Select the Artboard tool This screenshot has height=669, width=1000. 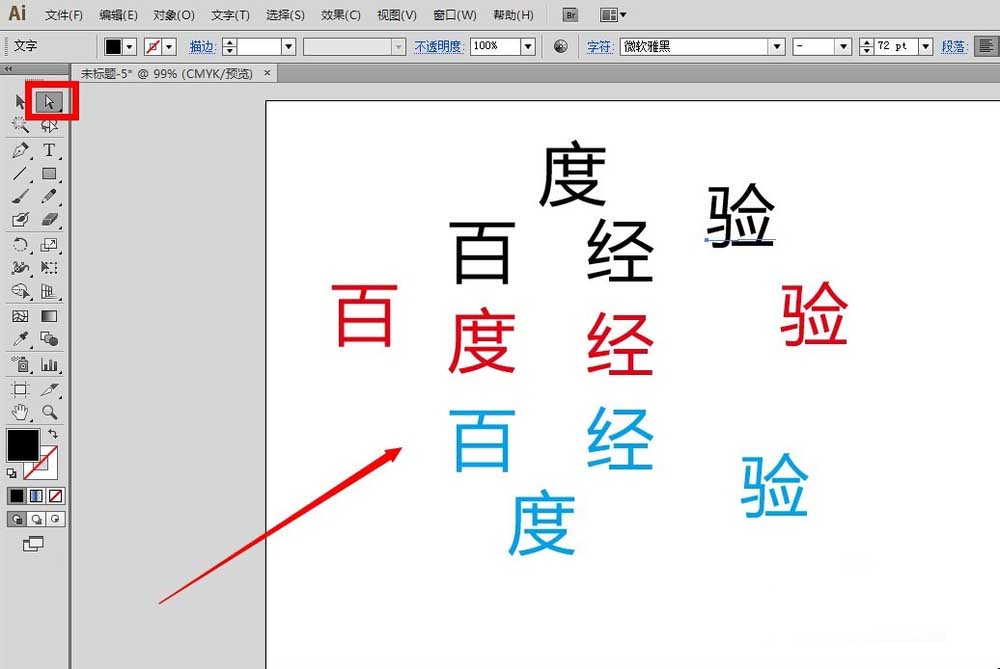coord(20,389)
